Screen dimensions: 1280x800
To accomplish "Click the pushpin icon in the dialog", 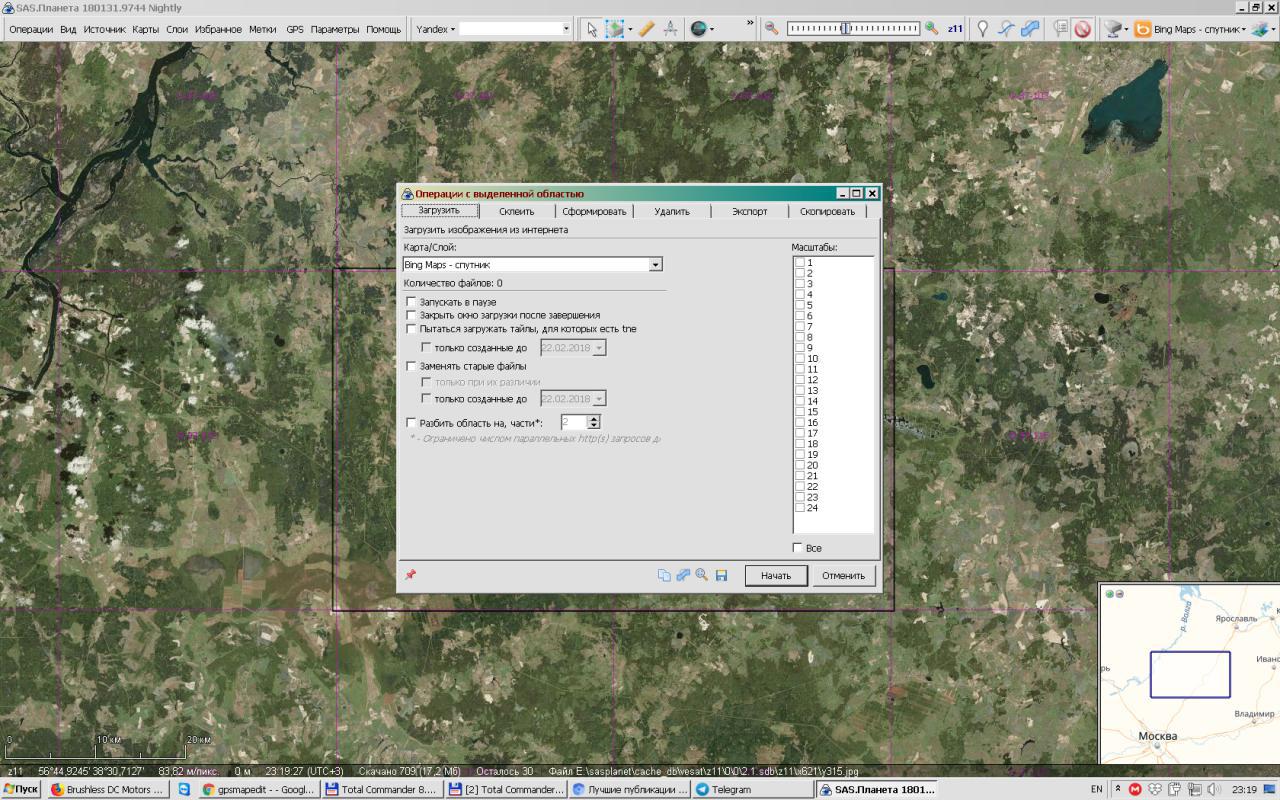I will [x=410, y=575].
